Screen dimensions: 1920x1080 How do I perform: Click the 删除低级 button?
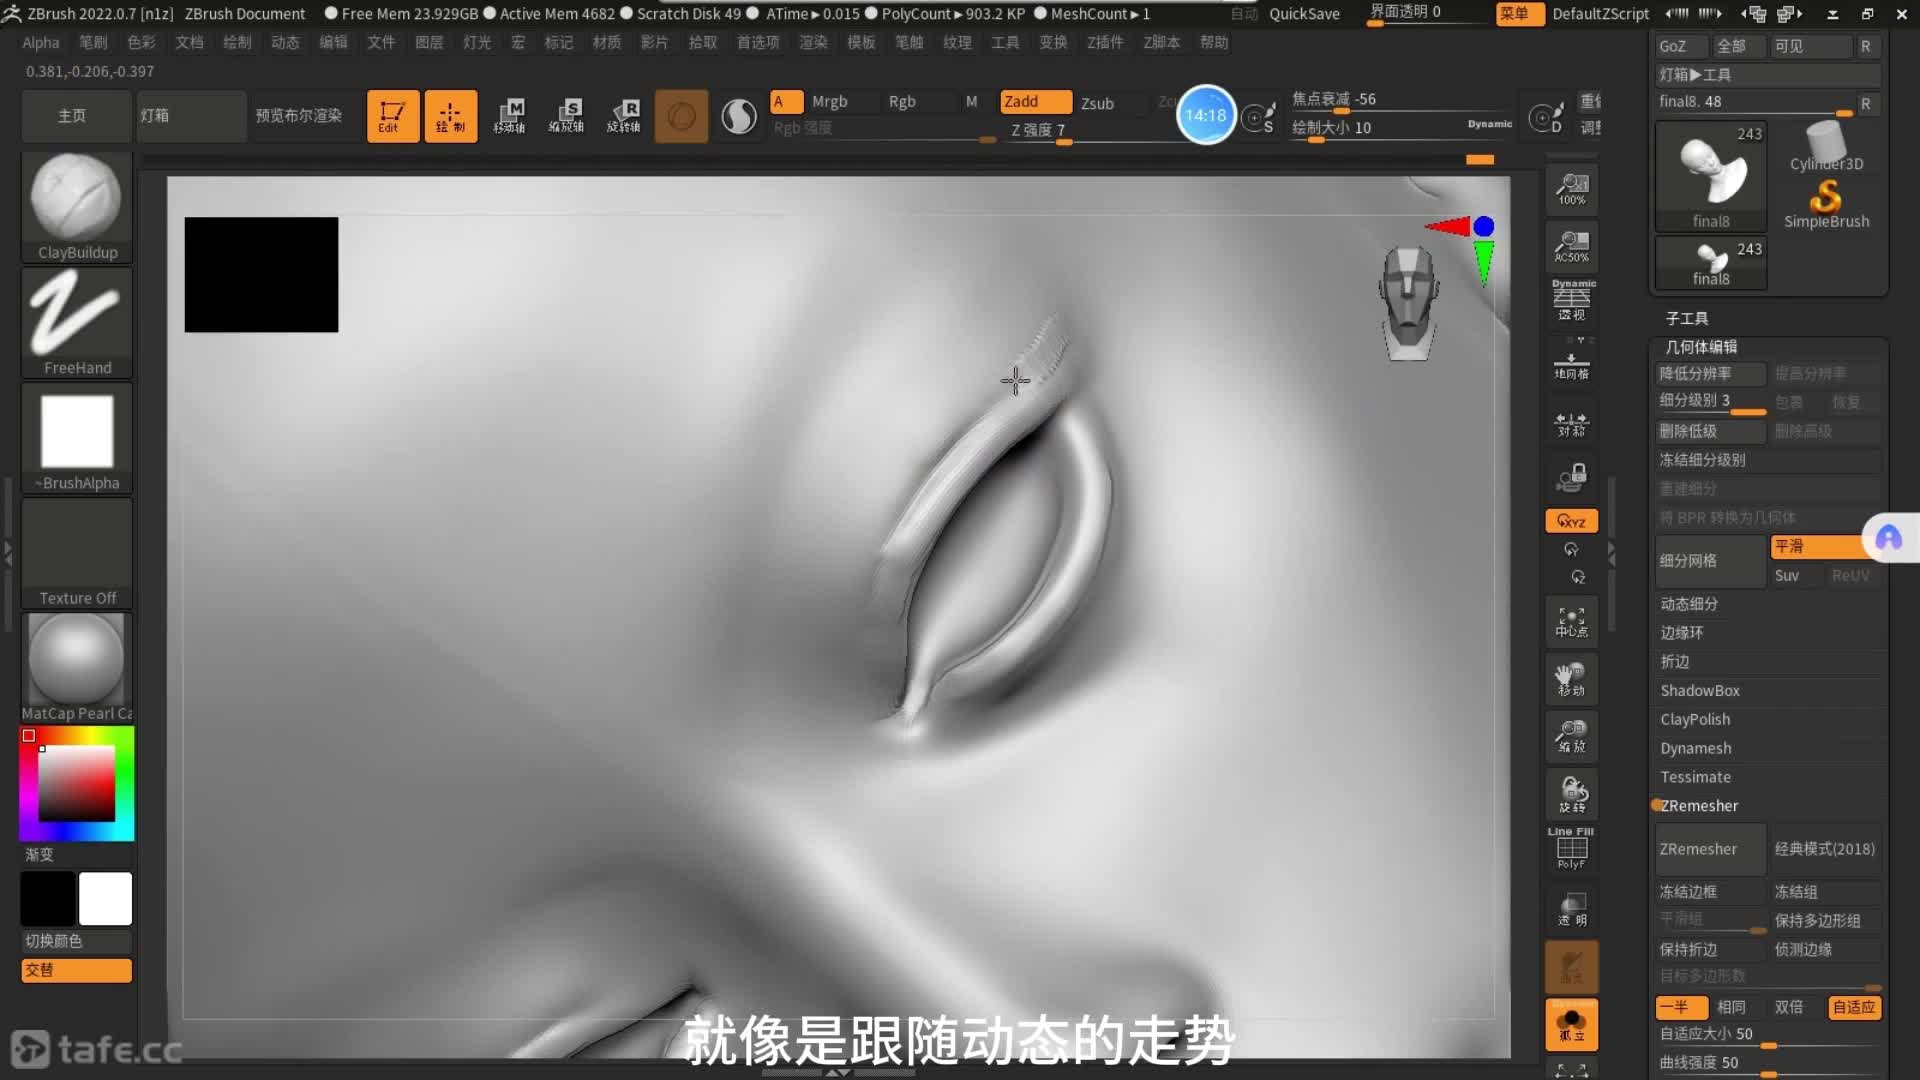tap(1709, 431)
